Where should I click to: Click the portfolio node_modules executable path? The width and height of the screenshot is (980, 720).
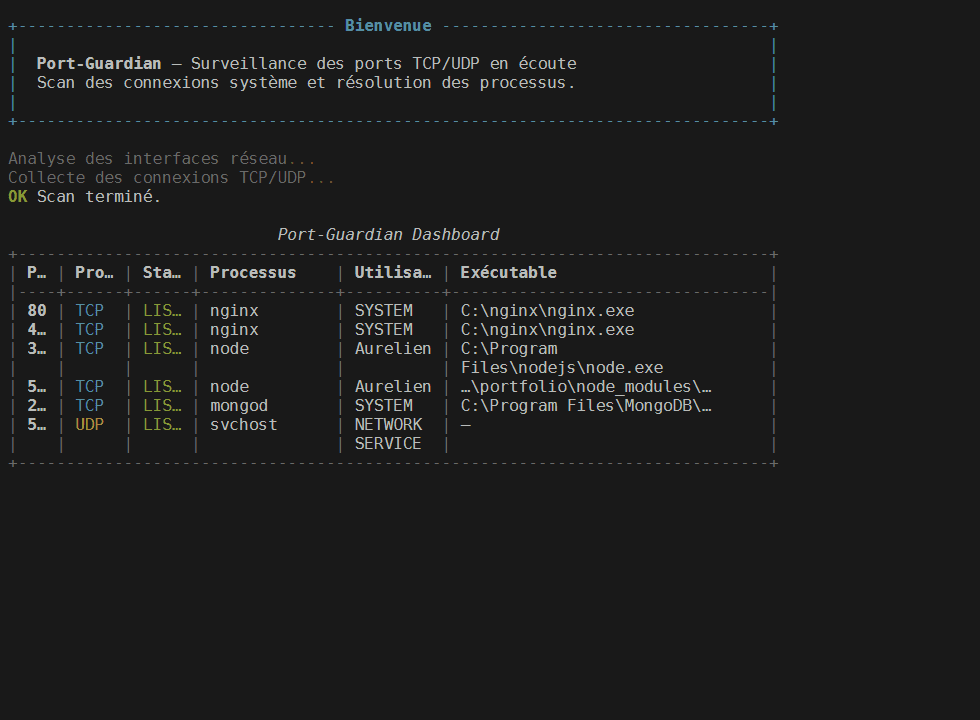tap(586, 387)
